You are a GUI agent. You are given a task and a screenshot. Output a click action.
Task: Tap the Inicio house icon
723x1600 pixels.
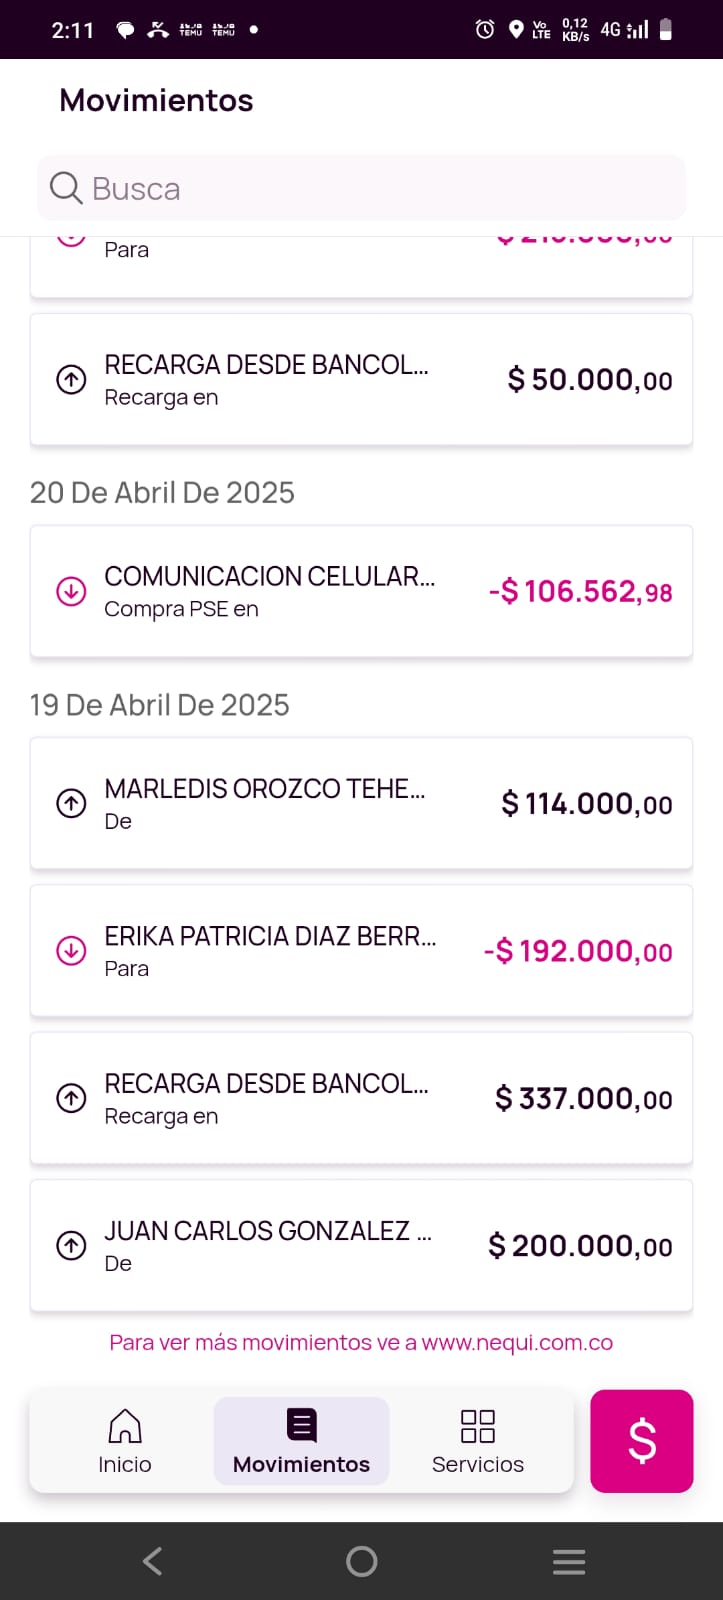[125, 1427]
